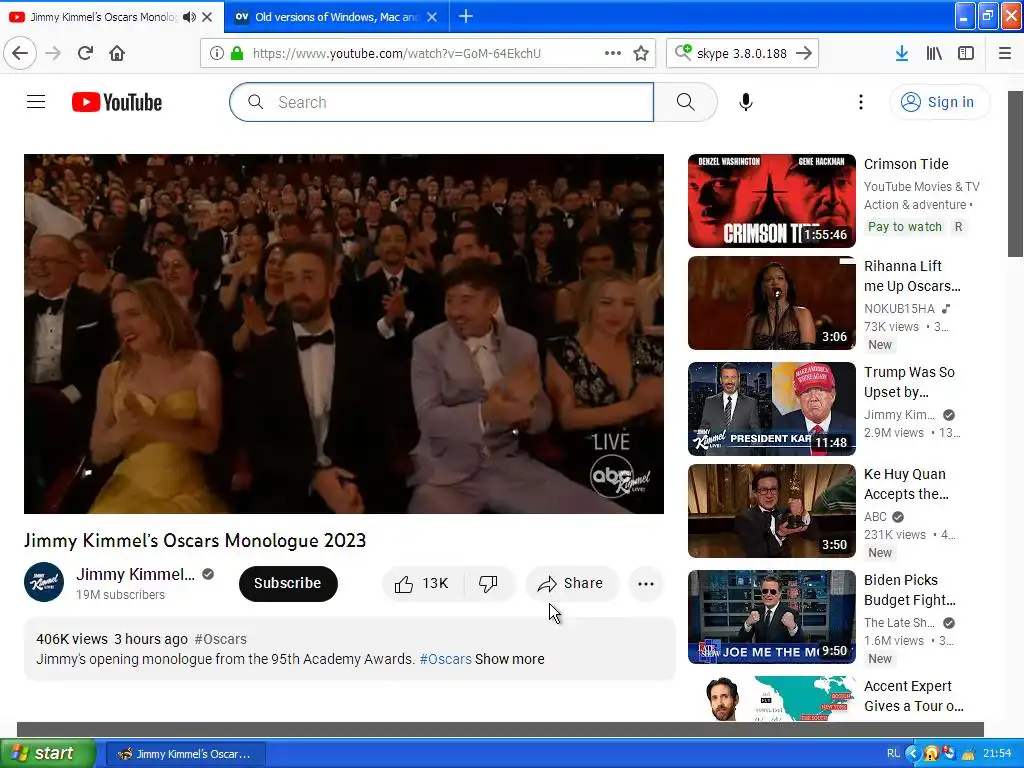Open the Downloads panel
The height and width of the screenshot is (768, 1024).
pos(902,53)
